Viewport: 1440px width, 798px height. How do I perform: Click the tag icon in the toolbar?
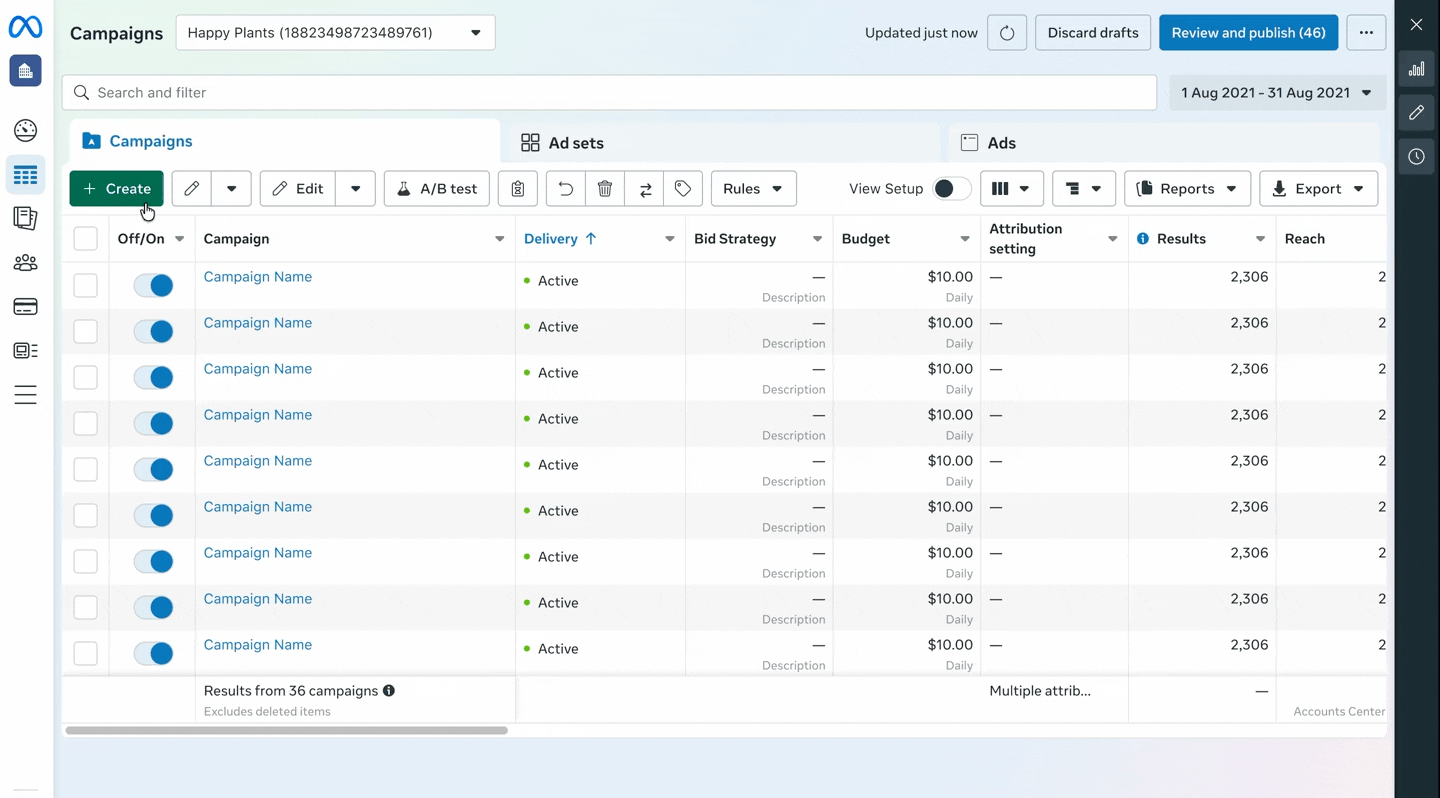683,188
